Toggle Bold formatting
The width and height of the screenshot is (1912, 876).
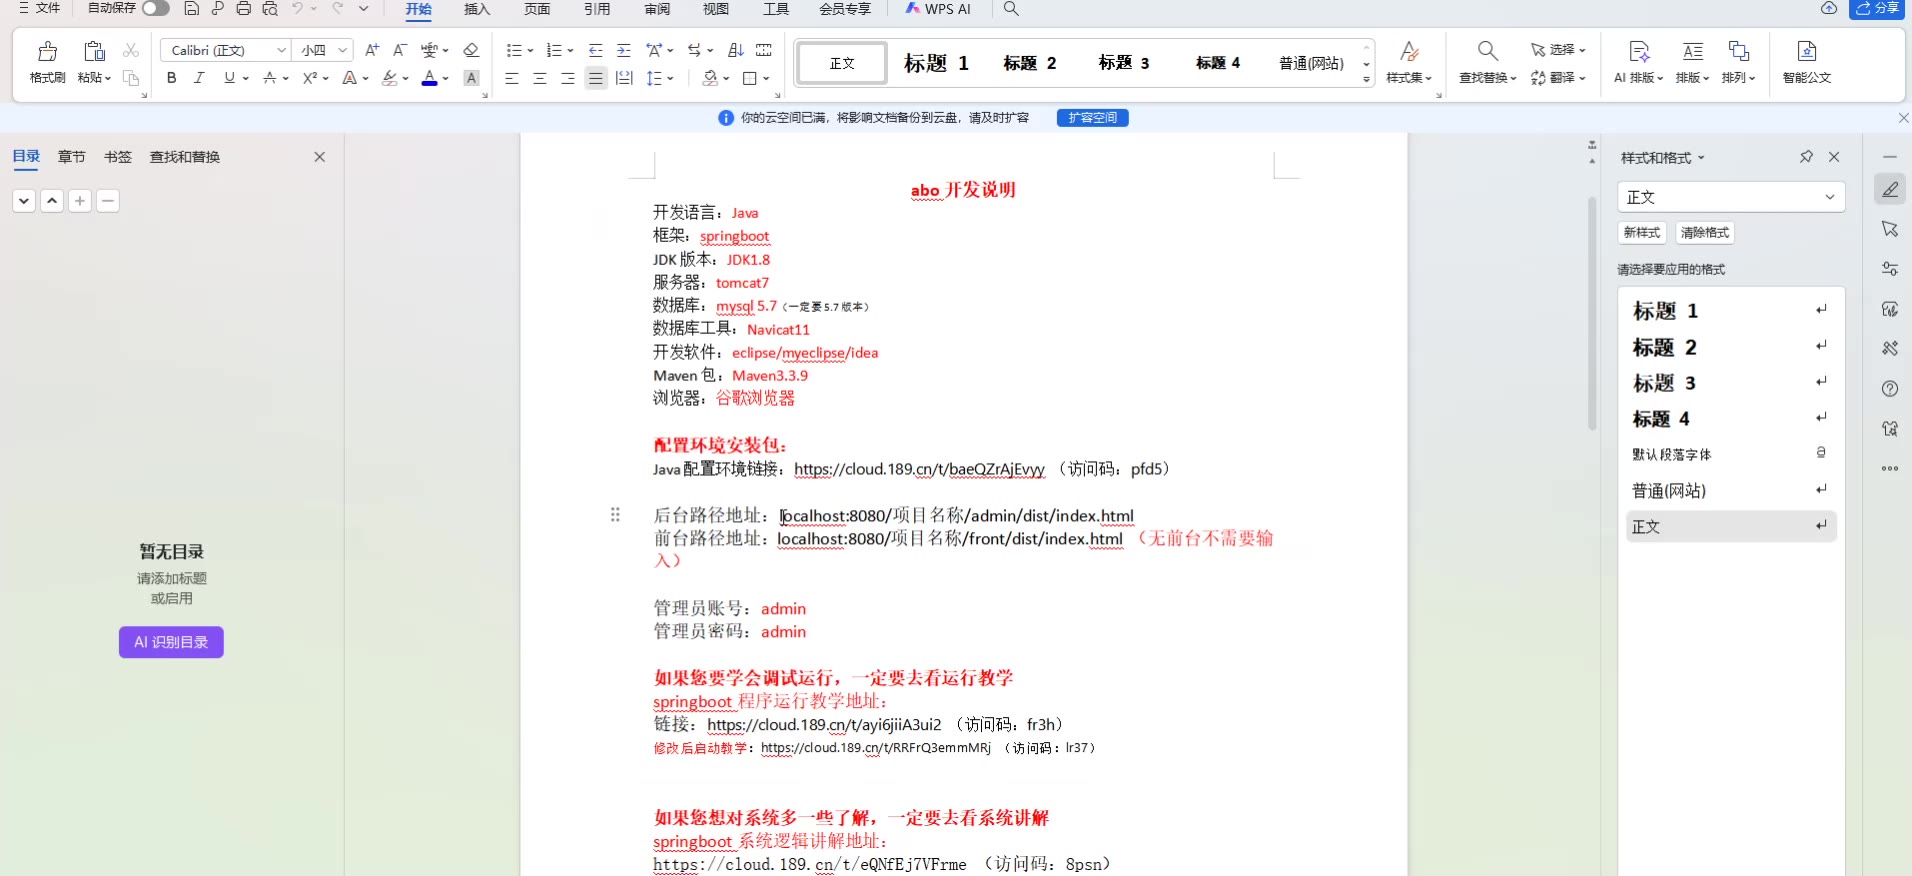(172, 78)
